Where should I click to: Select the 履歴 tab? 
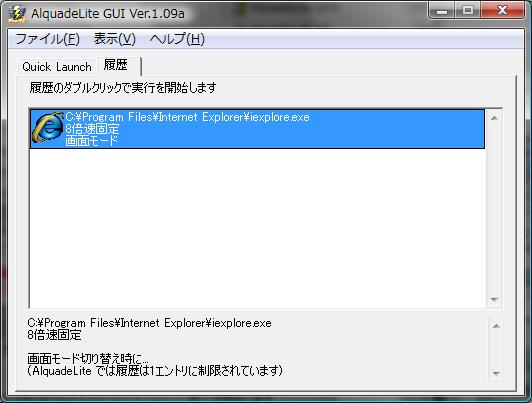click(x=118, y=65)
